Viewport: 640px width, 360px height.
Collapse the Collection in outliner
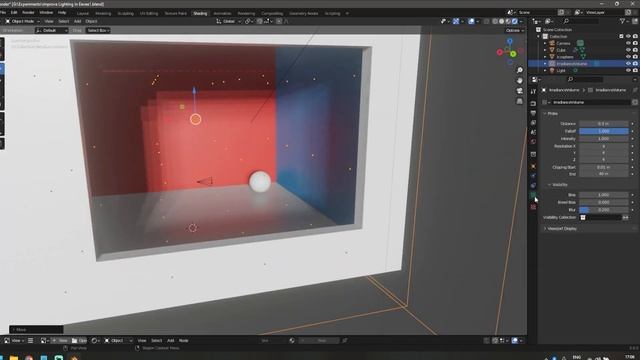(x=538, y=36)
